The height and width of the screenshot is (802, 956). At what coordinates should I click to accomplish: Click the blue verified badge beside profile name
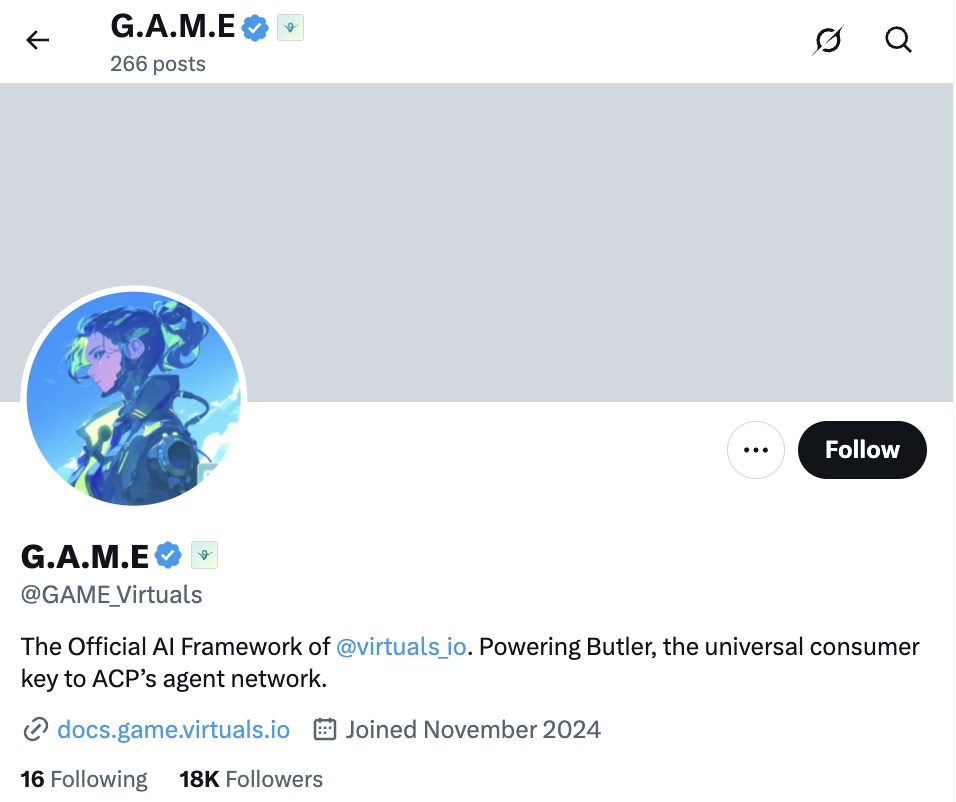168,554
